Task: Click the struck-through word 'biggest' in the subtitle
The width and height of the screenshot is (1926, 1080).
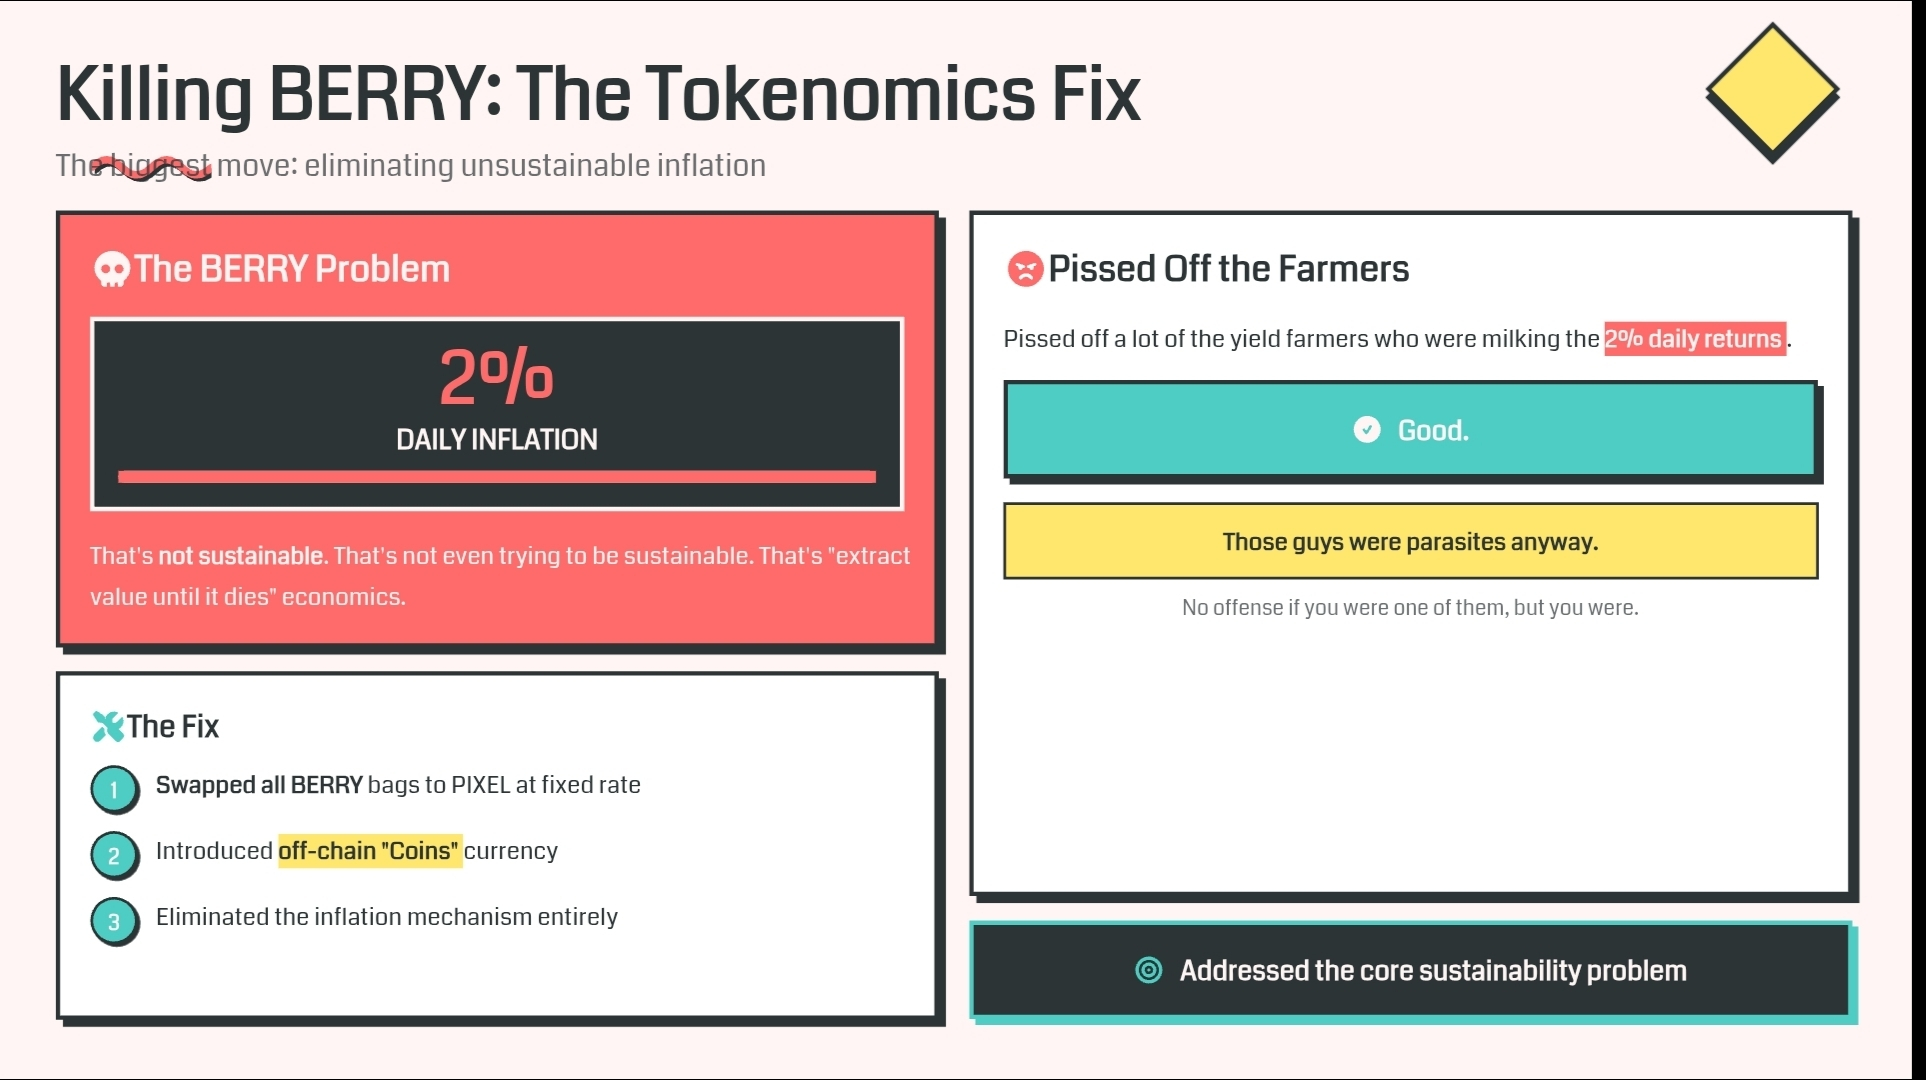Action: pos(160,165)
